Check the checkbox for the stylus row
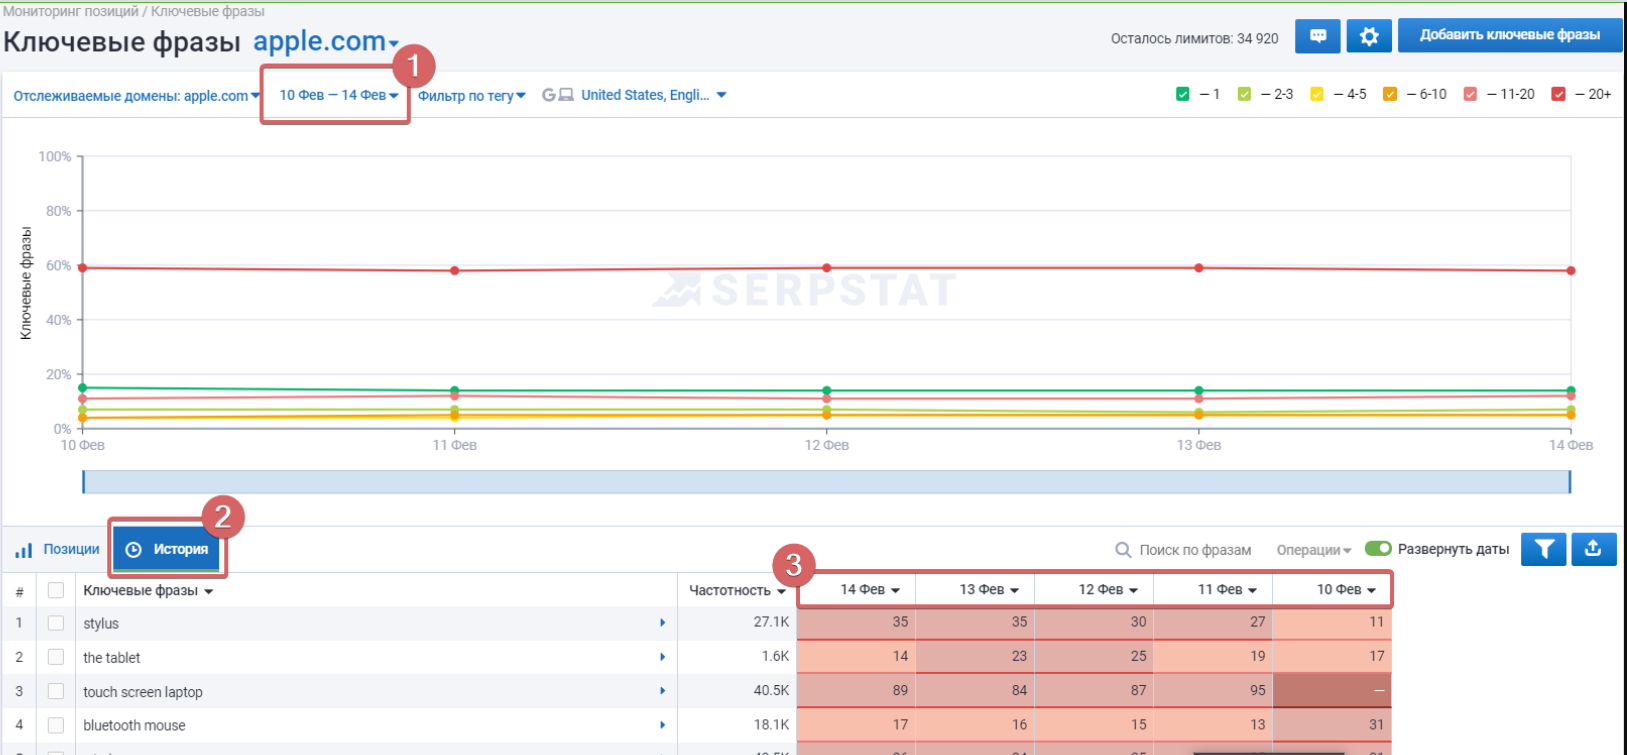Screen dimensions: 1627x755 tap(56, 623)
